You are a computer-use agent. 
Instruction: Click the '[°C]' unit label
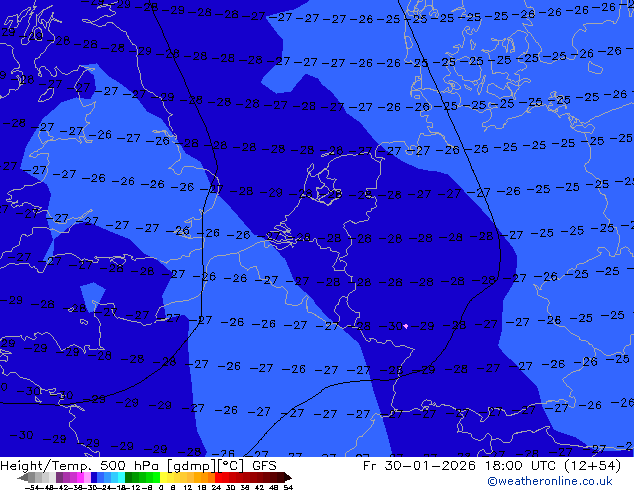[x=232, y=466]
